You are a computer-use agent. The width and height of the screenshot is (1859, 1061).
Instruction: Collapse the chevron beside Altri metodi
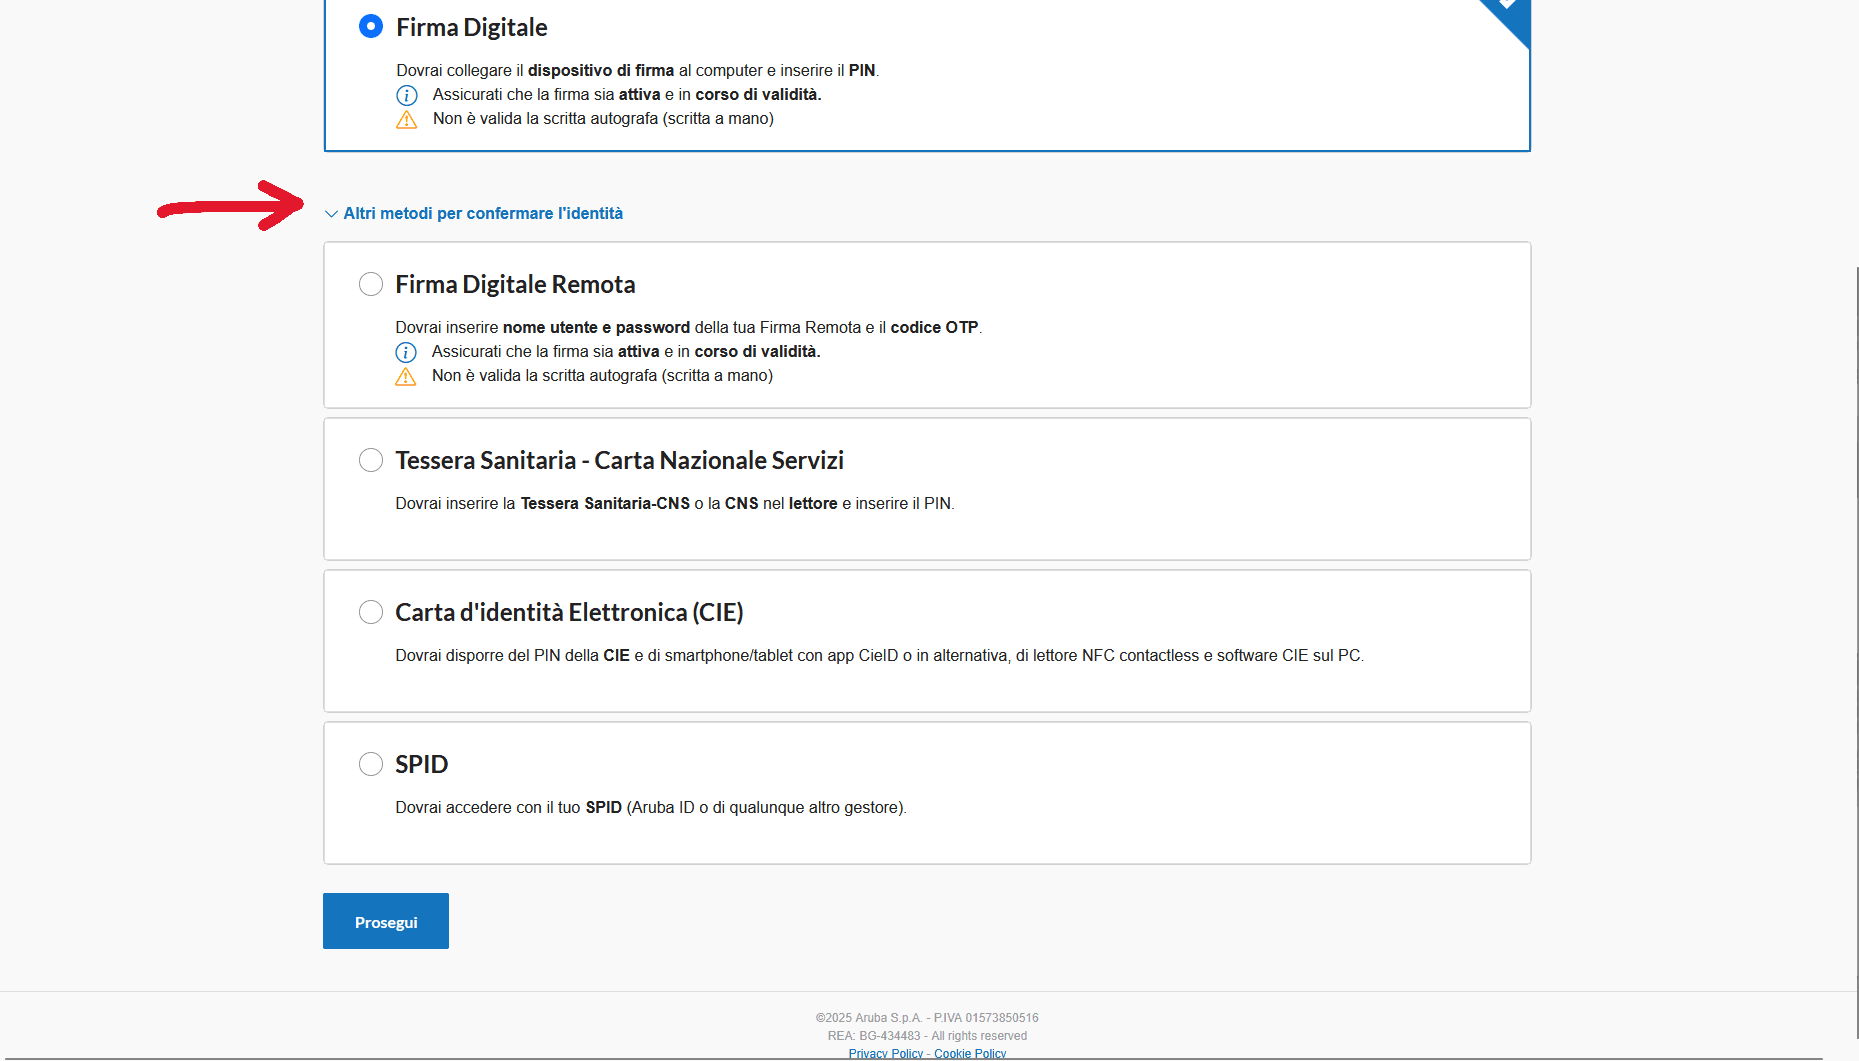tap(331, 214)
